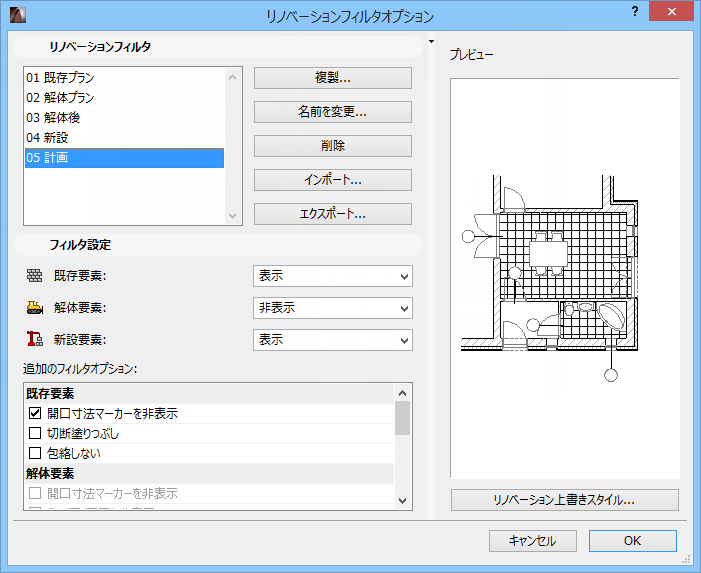Select the 02 解体プラン filter

pos(124,98)
